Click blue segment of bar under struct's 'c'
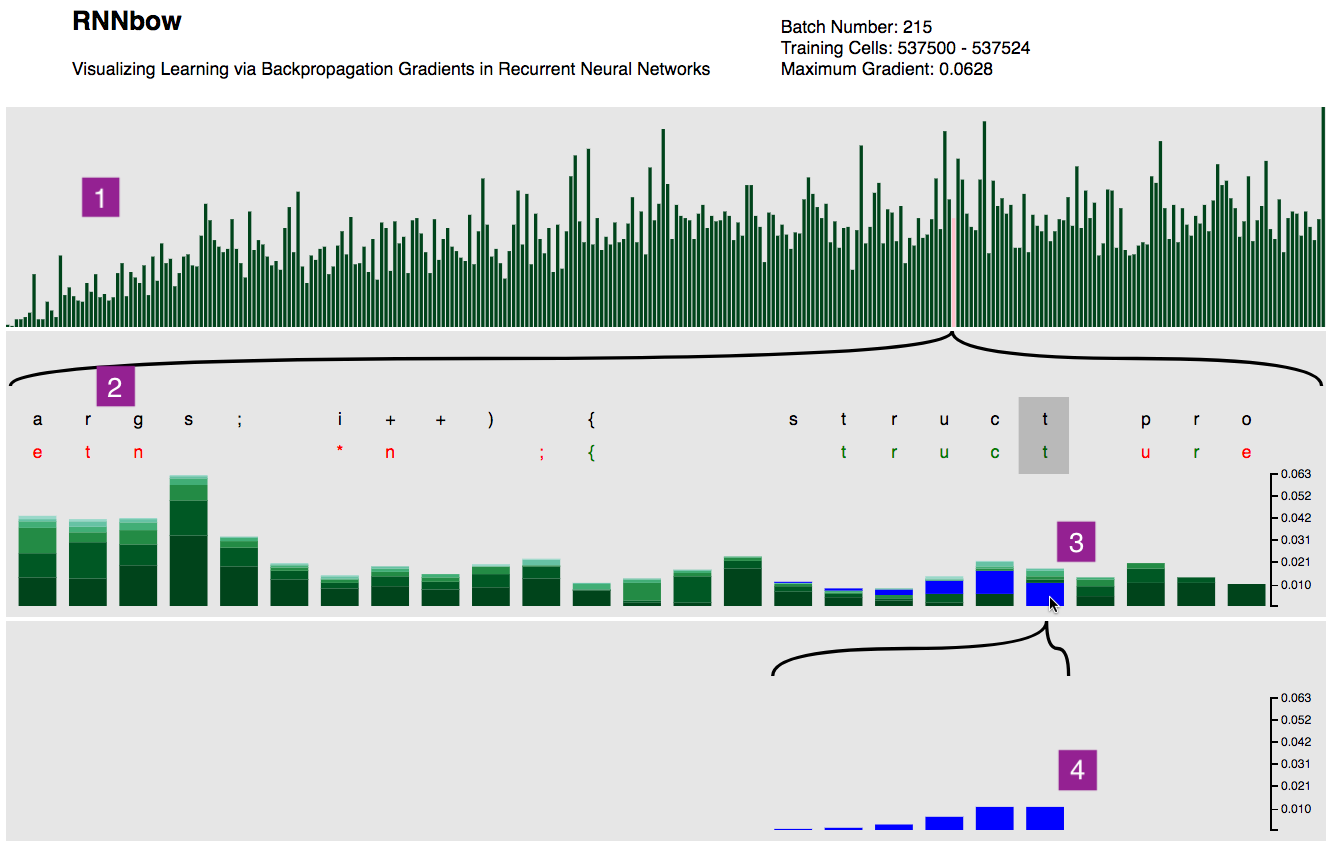1330x848 pixels. 995,582
